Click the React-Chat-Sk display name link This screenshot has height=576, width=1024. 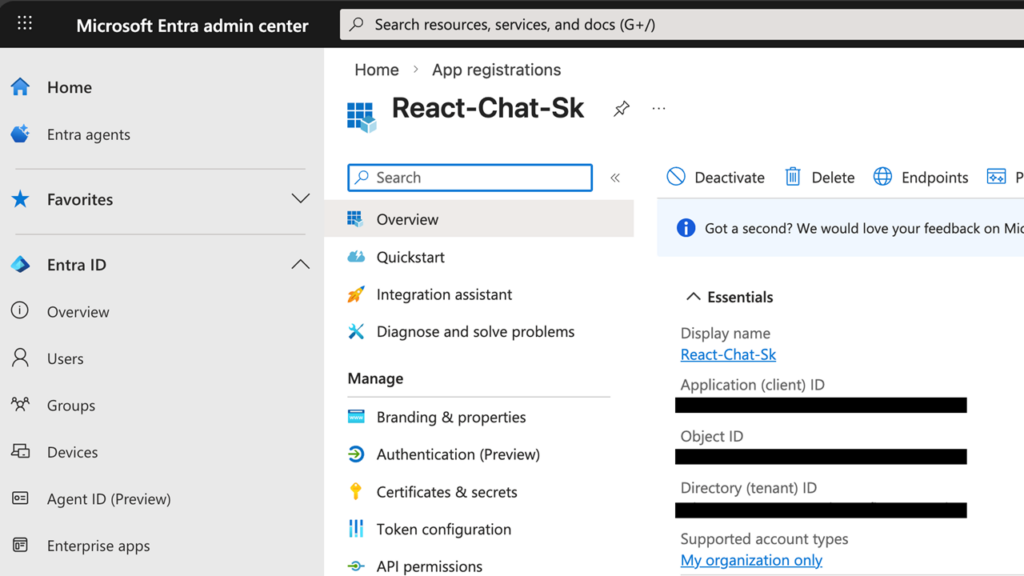tap(728, 355)
